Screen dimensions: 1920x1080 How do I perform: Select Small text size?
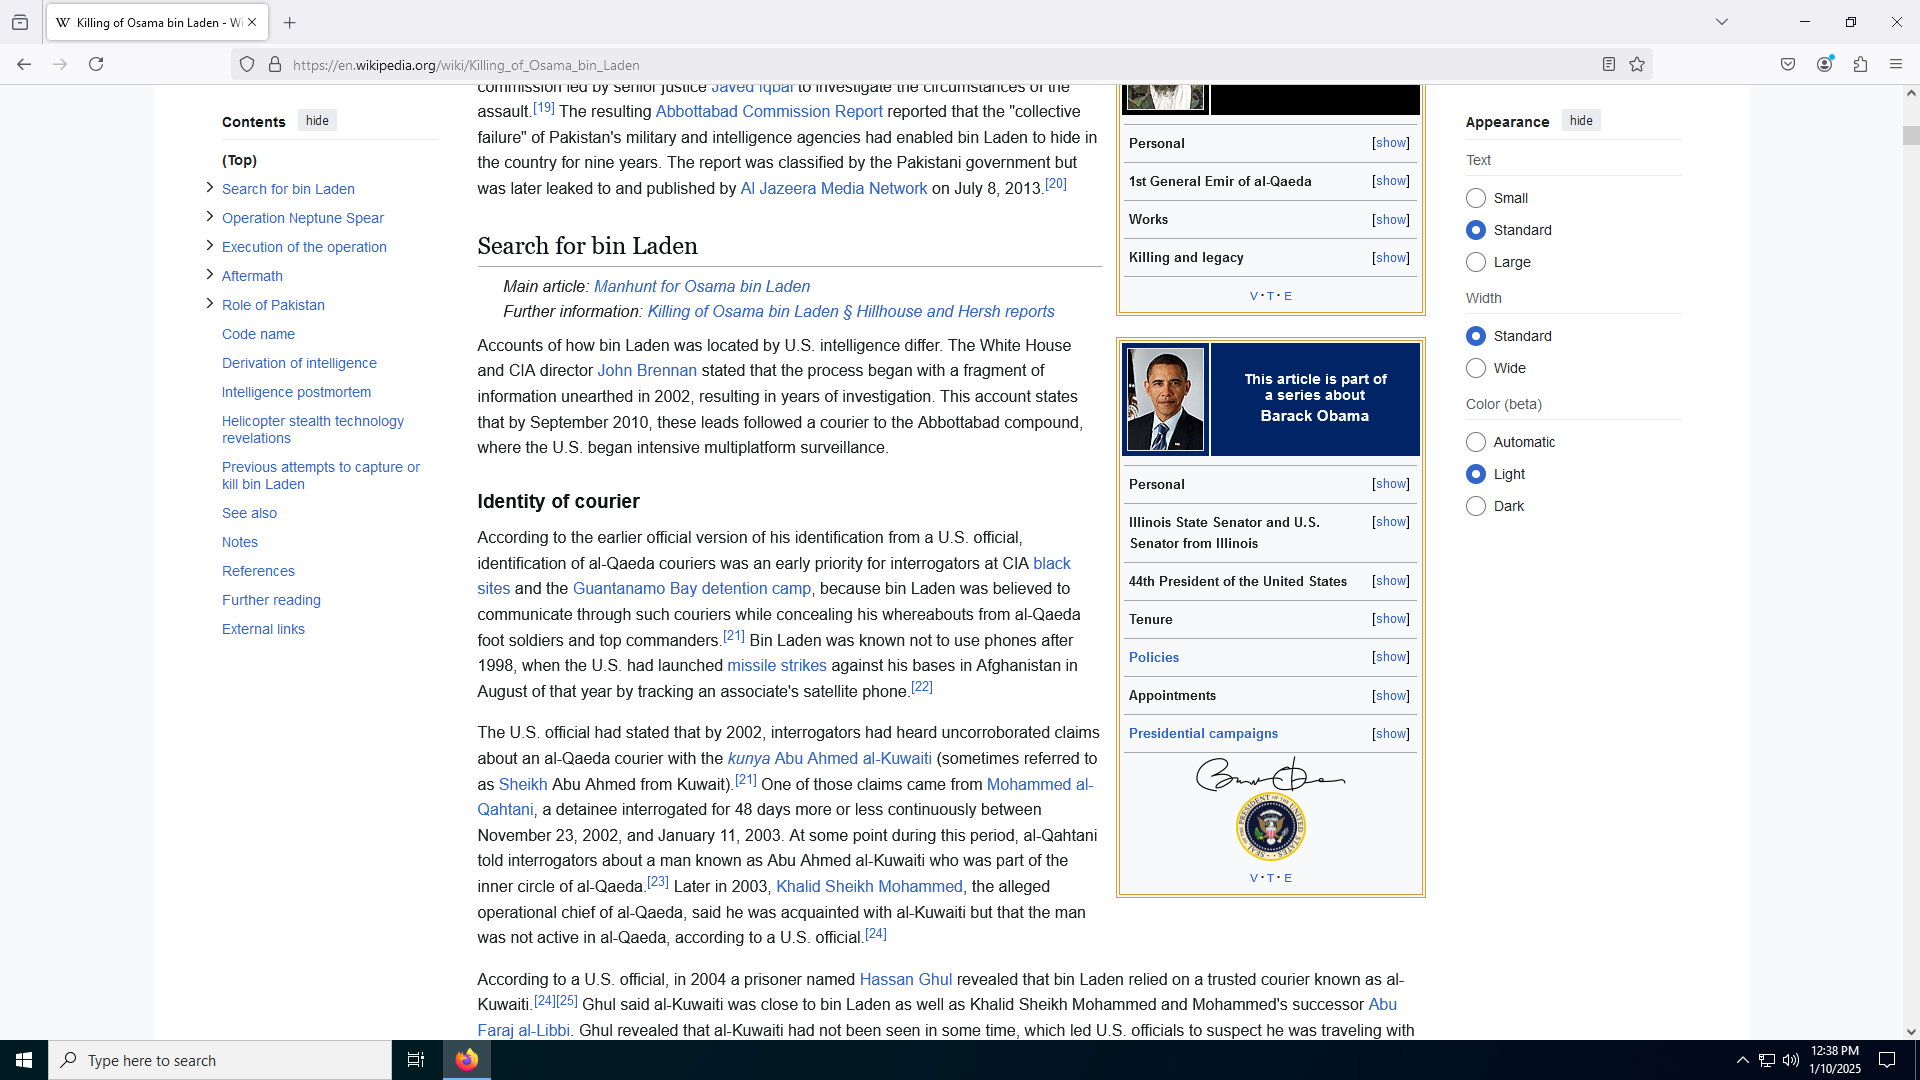1476,198
